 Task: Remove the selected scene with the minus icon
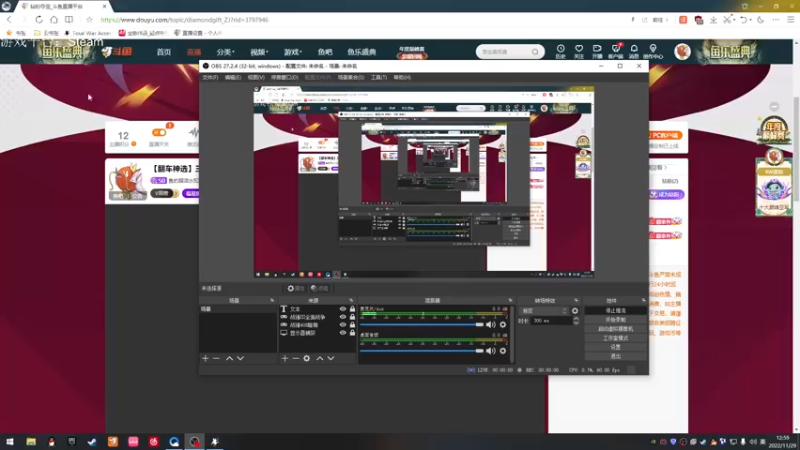216,359
